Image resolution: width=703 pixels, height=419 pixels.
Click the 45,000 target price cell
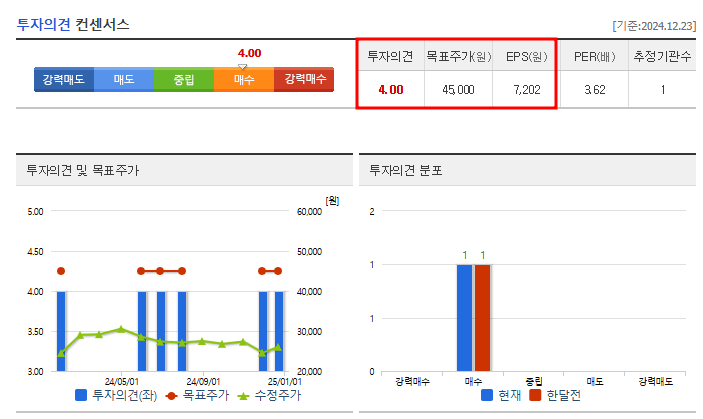[x=458, y=90]
